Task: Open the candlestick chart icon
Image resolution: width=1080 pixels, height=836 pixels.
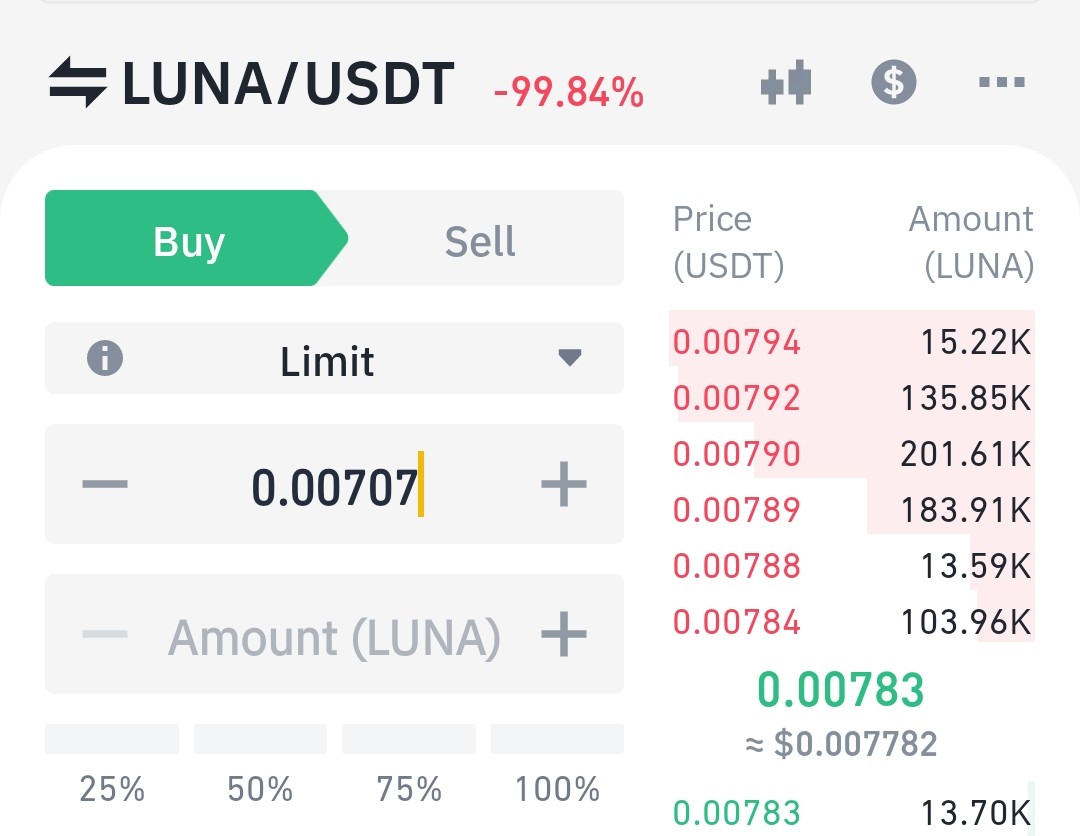Action: 786,83
